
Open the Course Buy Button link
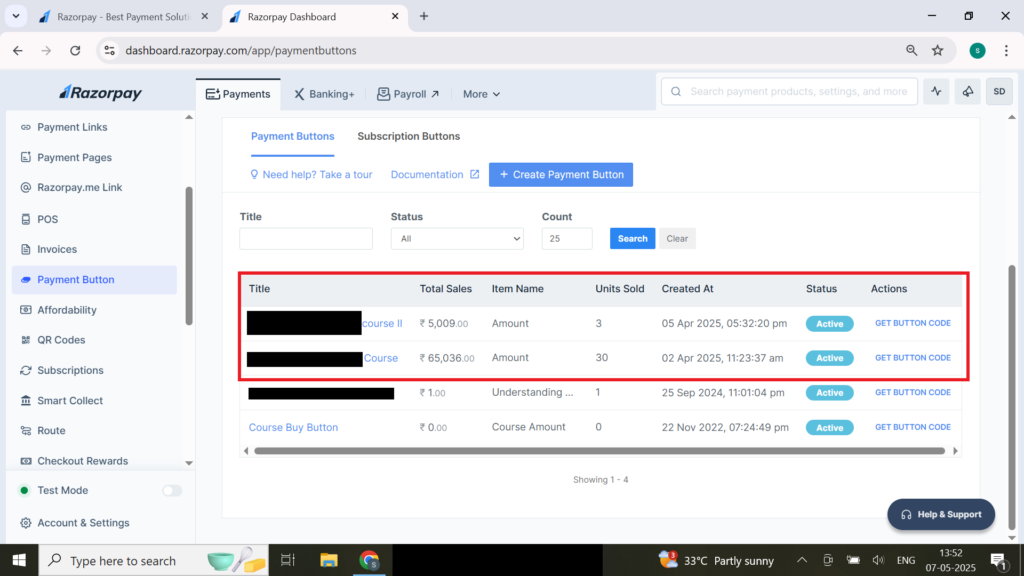coord(293,427)
